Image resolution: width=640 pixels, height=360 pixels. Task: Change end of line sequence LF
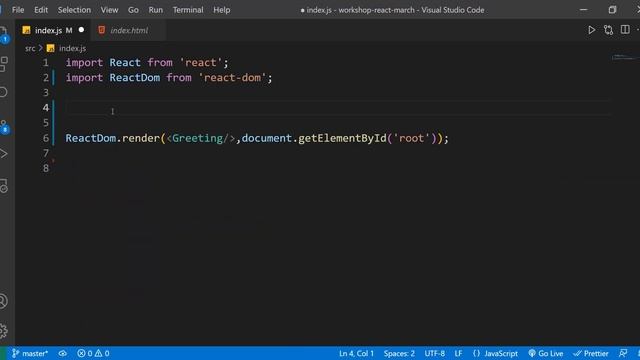tap(458, 353)
